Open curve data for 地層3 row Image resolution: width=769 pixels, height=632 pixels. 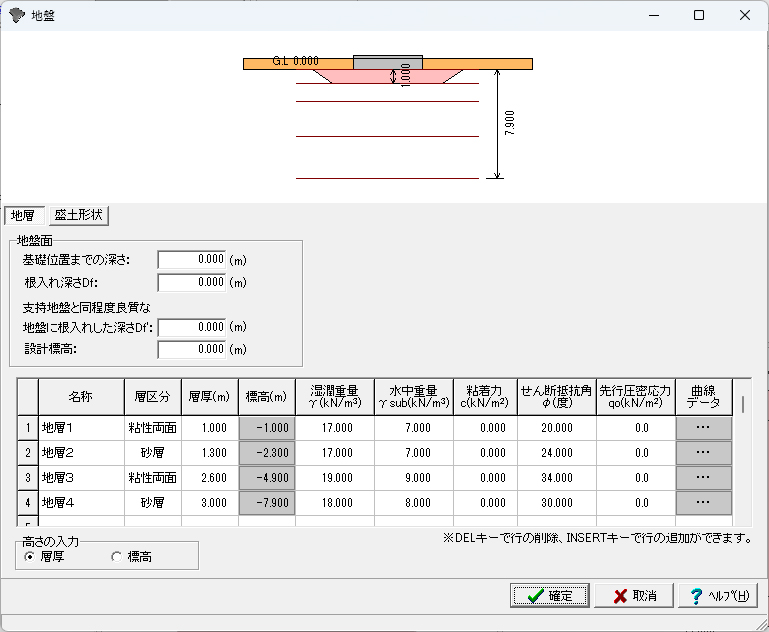[x=703, y=478]
